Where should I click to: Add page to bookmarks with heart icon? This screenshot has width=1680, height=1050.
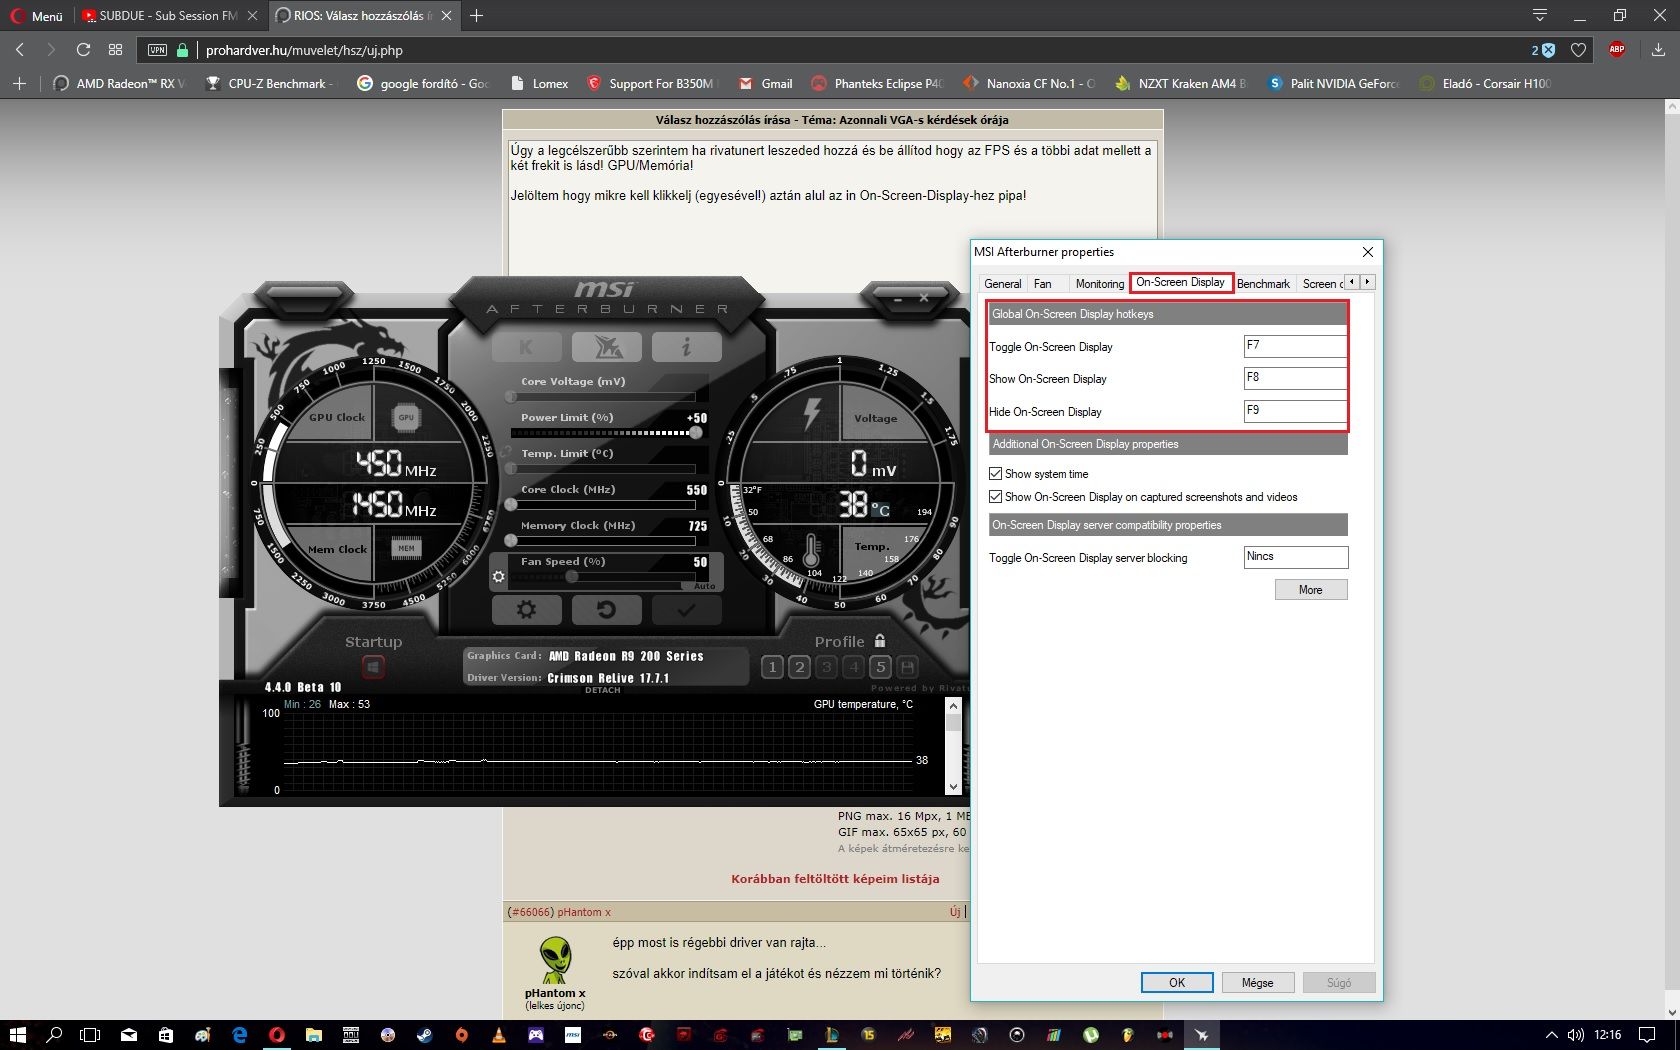[1578, 50]
